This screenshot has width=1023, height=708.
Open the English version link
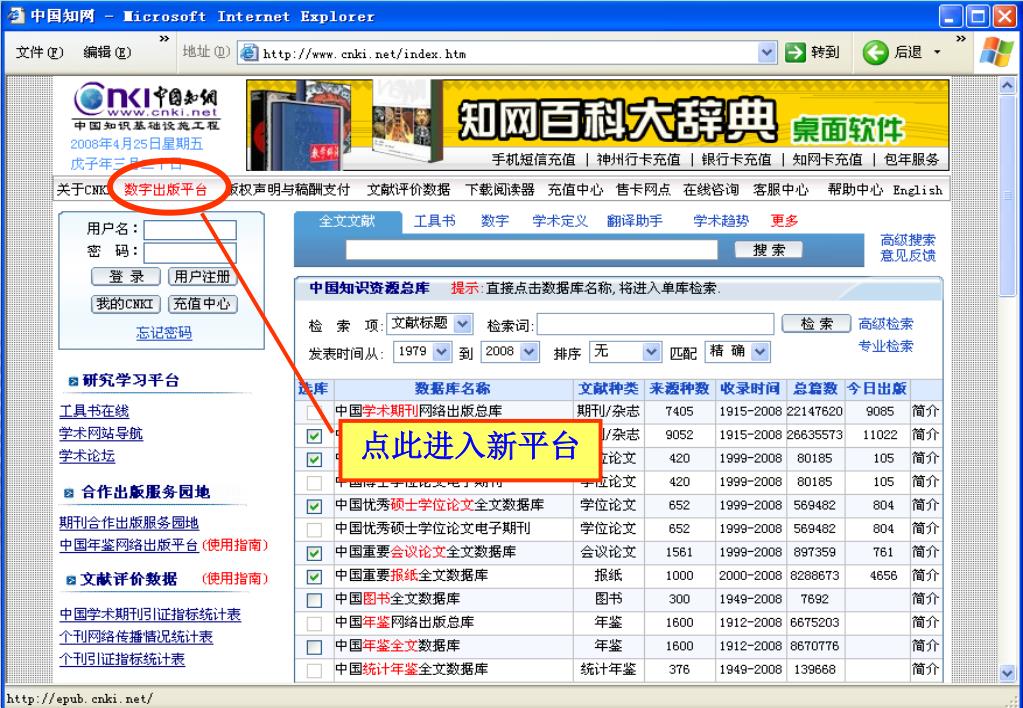pyautogui.click(x=917, y=190)
